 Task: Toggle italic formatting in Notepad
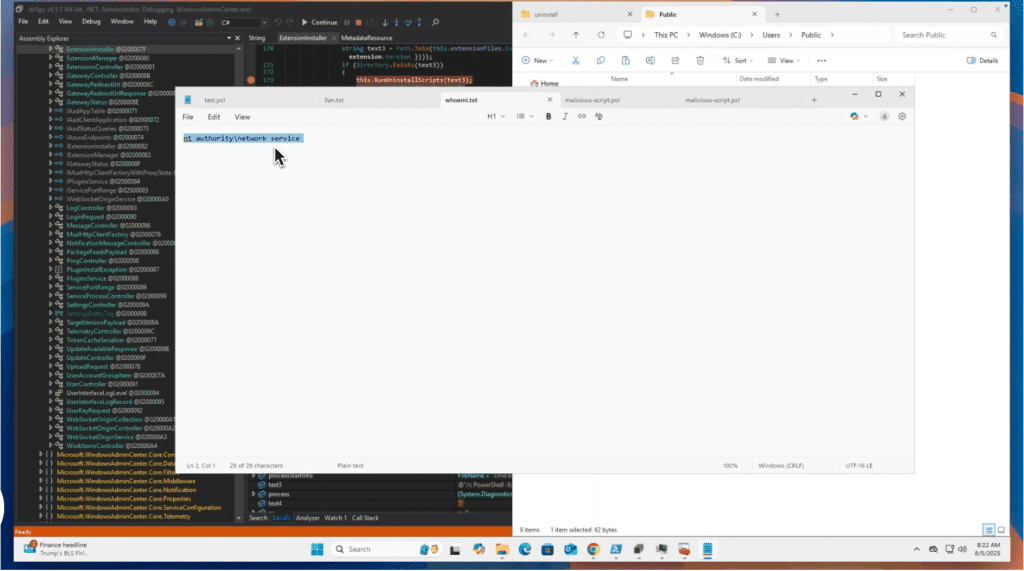click(565, 116)
